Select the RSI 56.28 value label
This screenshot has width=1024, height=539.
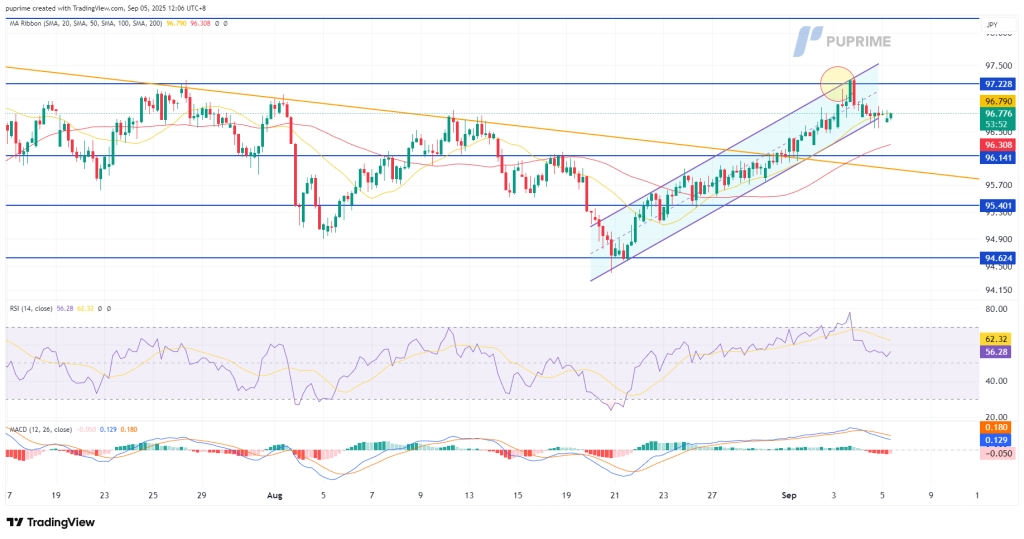999,351
